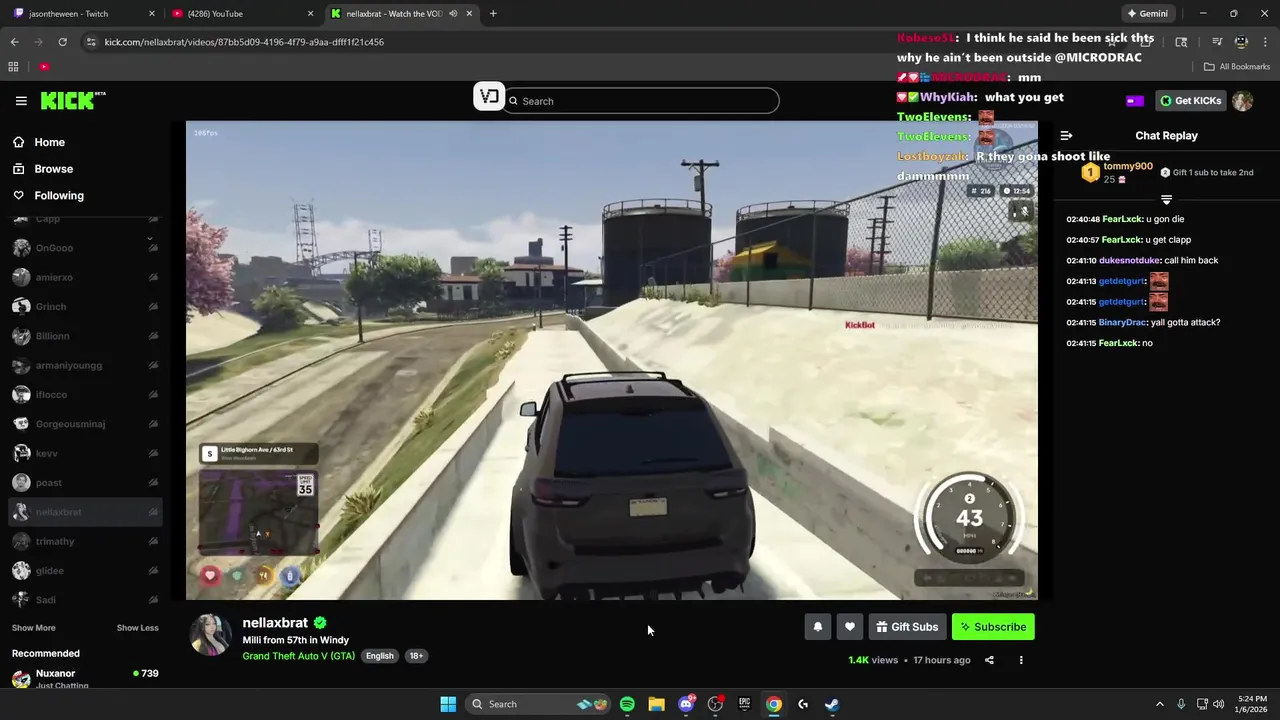This screenshot has height=720, width=1280.
Task: Click the VOD logo icon by search
Action: (489, 97)
